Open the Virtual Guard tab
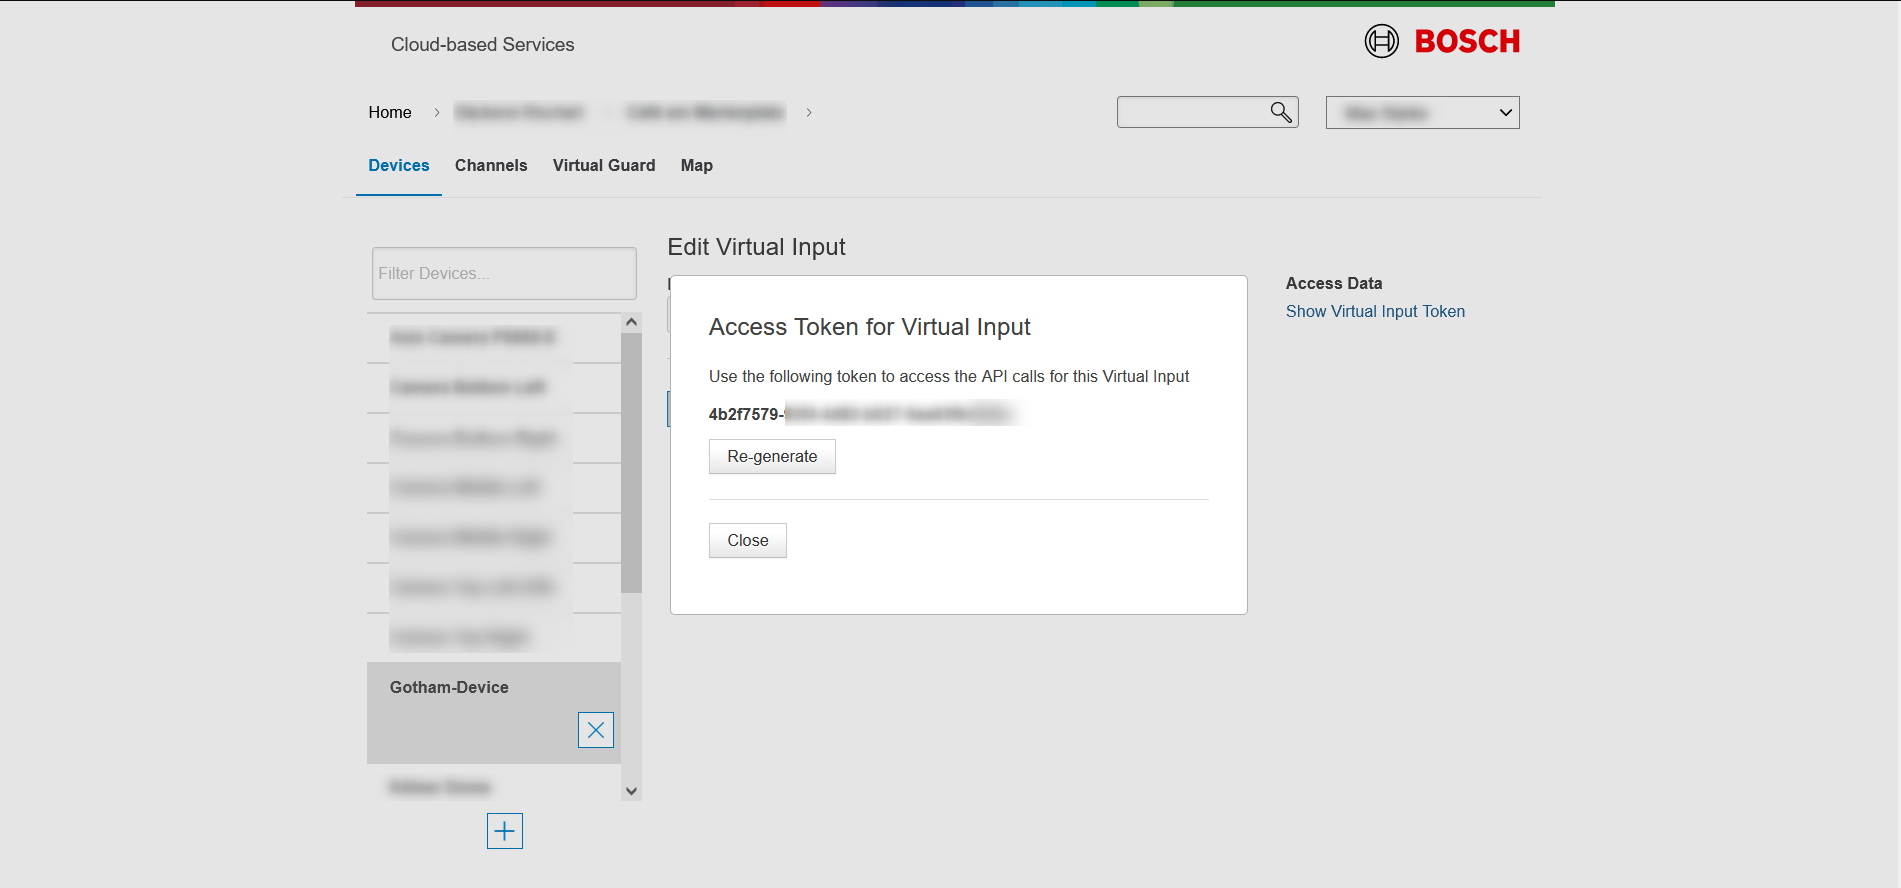Viewport: 1901px width, 888px height. (603, 166)
